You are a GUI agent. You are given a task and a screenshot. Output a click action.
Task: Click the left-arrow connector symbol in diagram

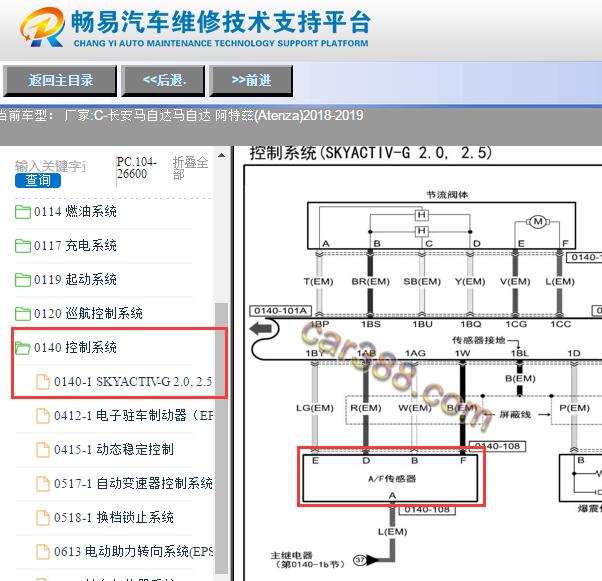(x=261, y=328)
